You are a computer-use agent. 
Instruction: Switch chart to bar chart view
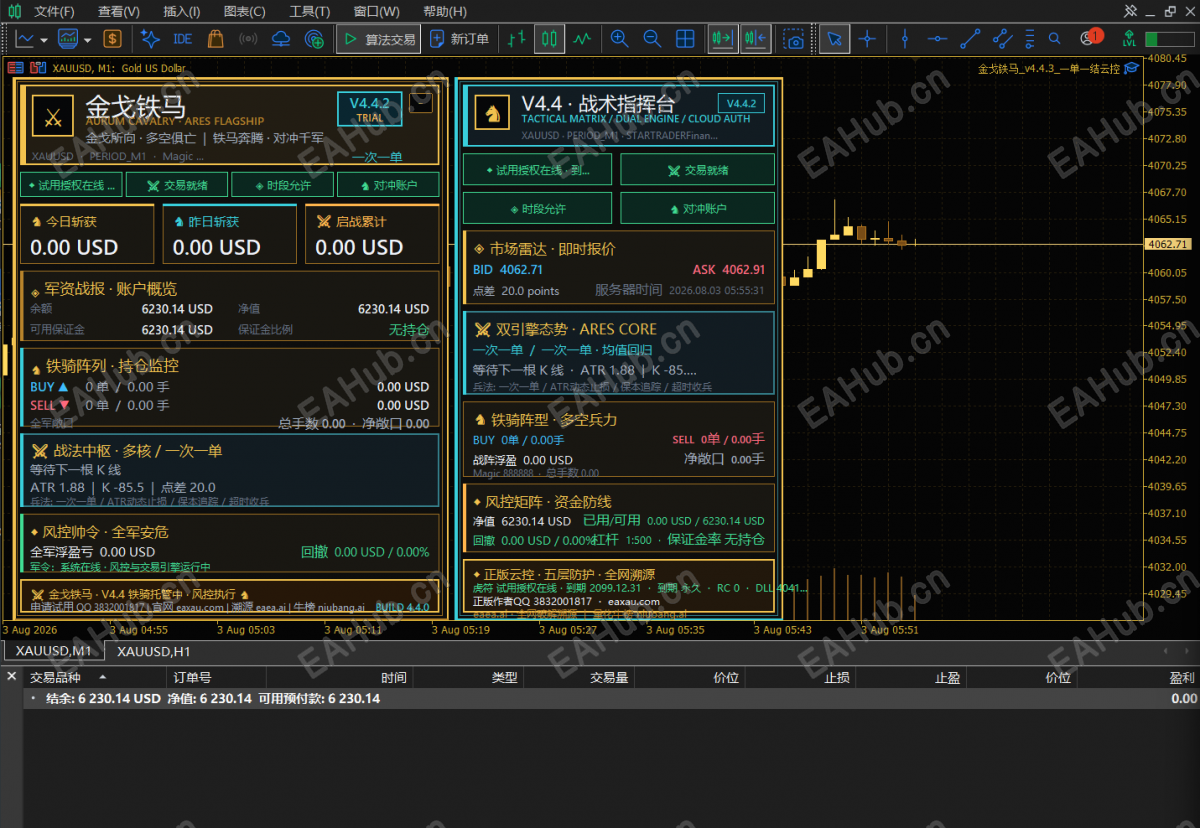516,39
